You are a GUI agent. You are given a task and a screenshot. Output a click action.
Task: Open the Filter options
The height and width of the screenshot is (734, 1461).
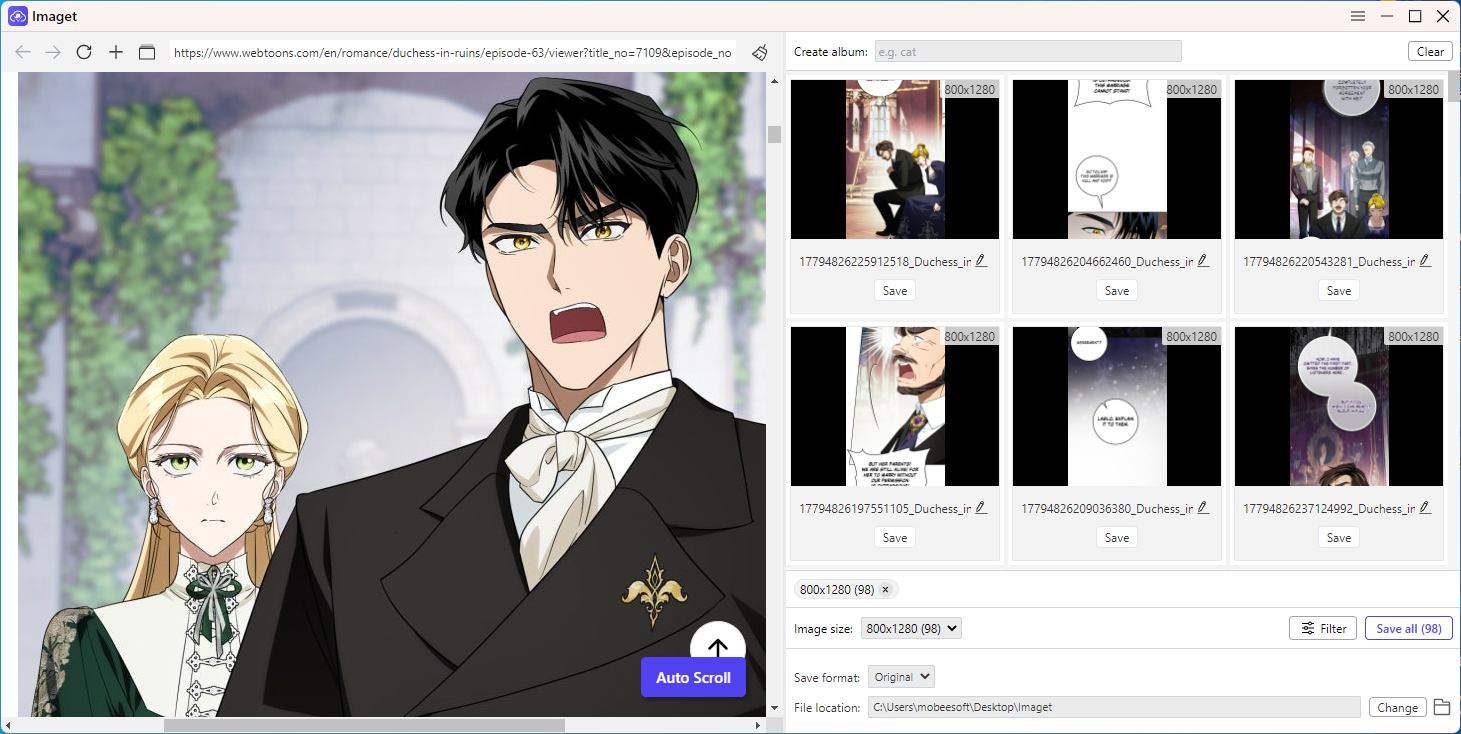point(1323,629)
